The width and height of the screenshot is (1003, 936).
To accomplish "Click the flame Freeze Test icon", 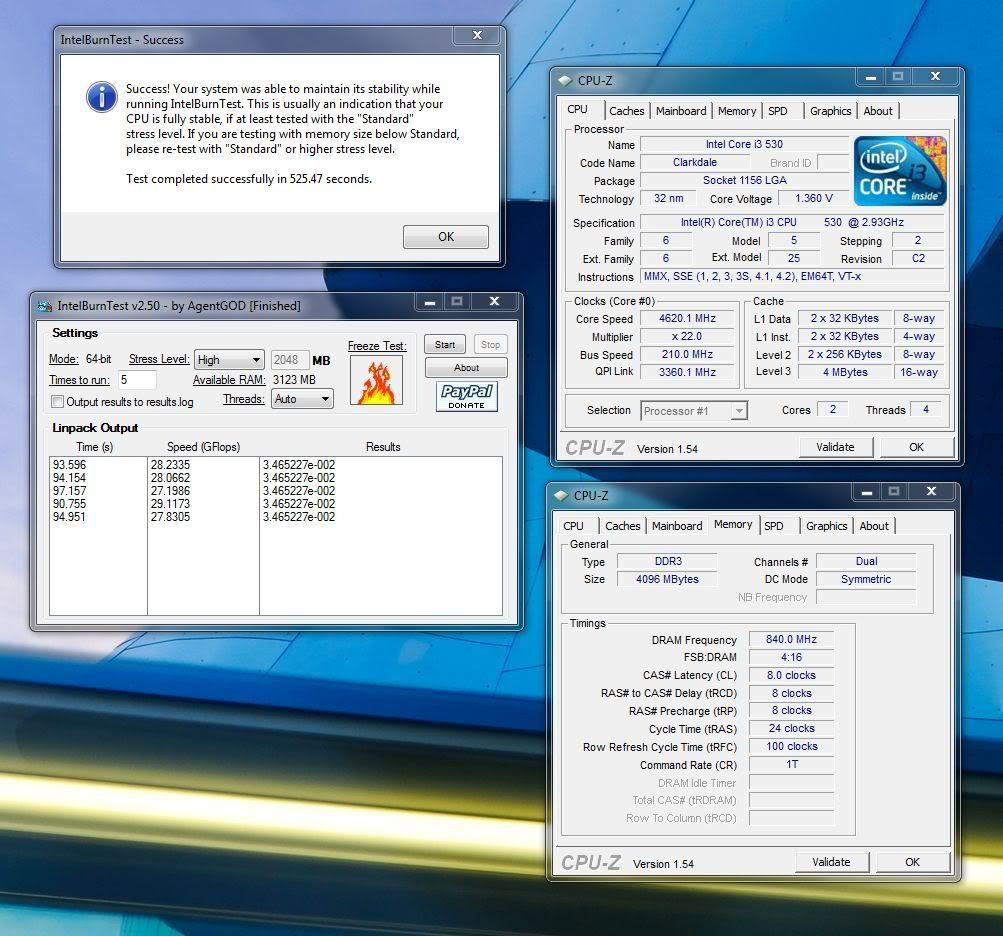I will click(376, 380).
